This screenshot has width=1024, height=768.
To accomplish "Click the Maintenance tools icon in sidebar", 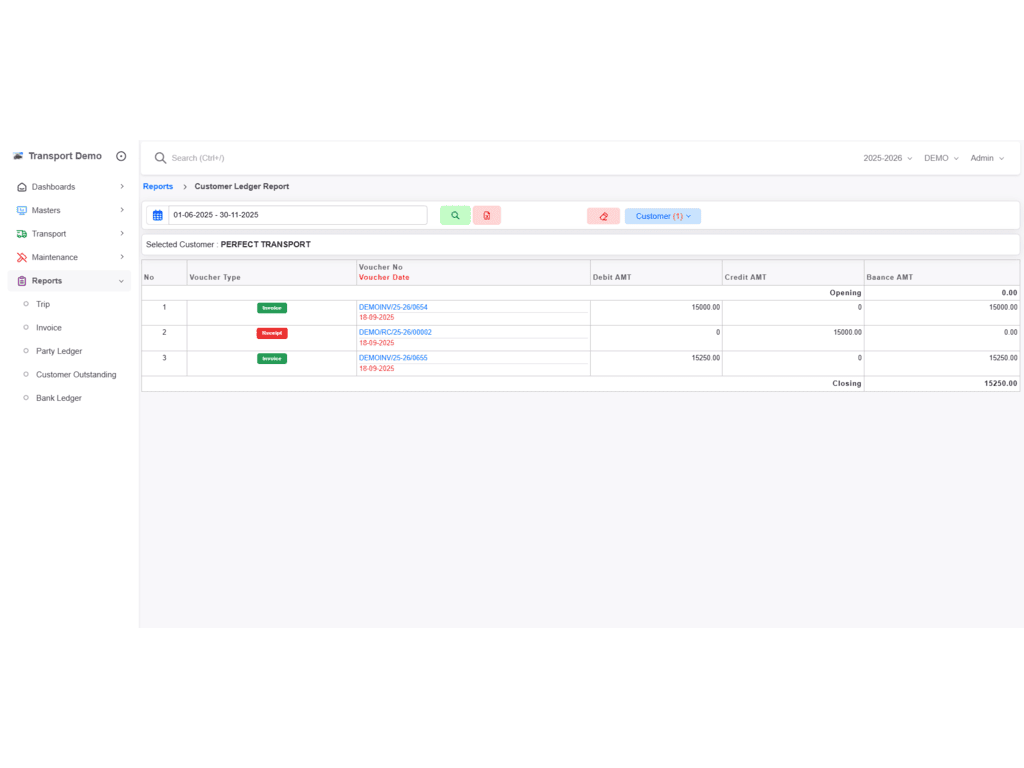I will tap(22, 257).
